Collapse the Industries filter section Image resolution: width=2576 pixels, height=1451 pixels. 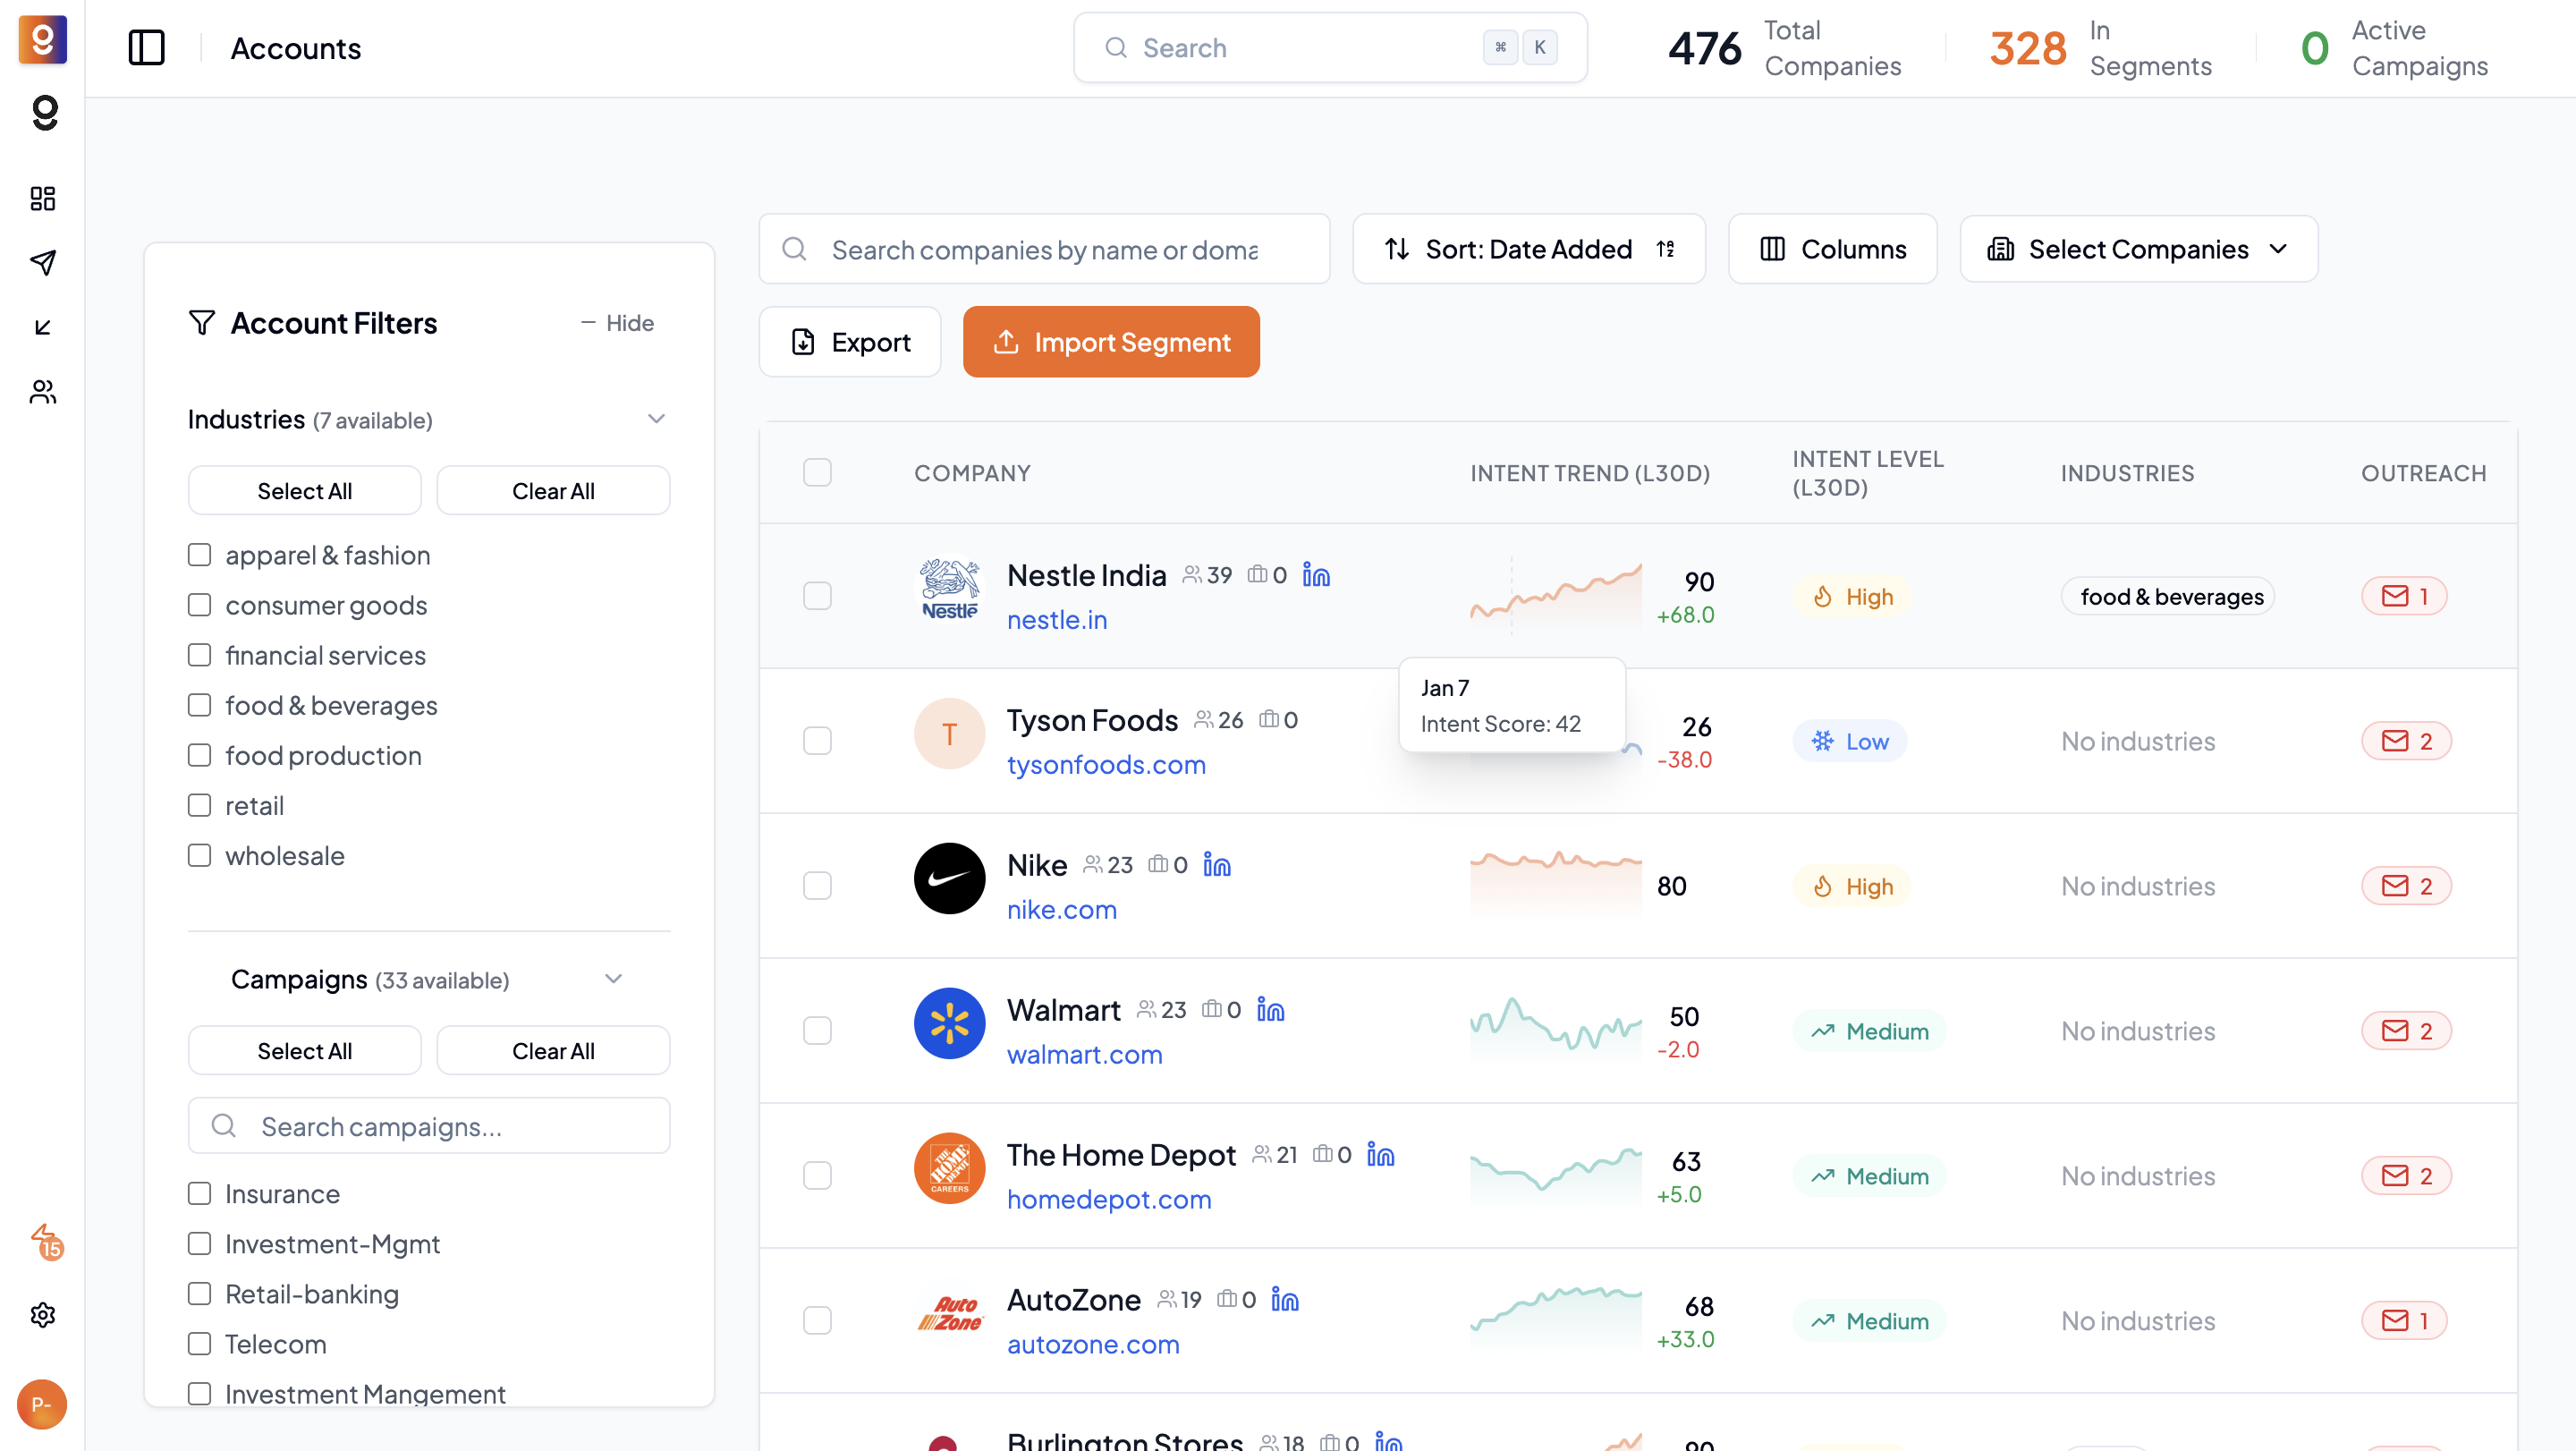tap(656, 419)
